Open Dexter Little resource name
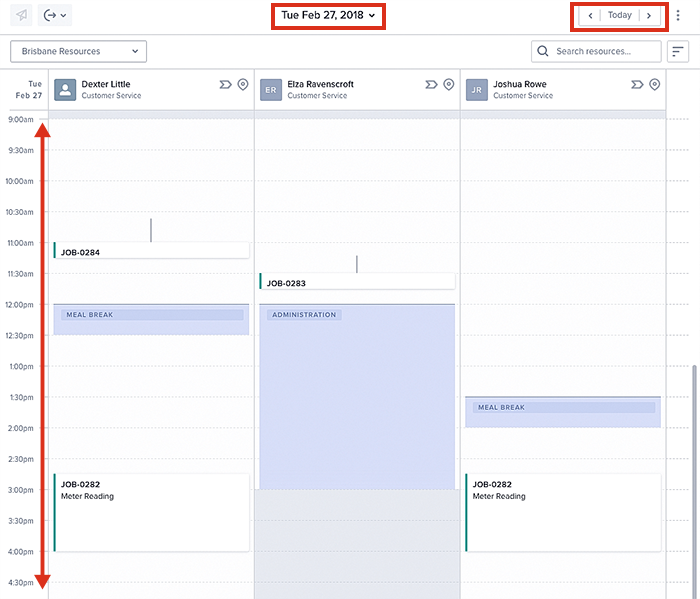Image resolution: width=700 pixels, height=599 pixels. (x=106, y=84)
